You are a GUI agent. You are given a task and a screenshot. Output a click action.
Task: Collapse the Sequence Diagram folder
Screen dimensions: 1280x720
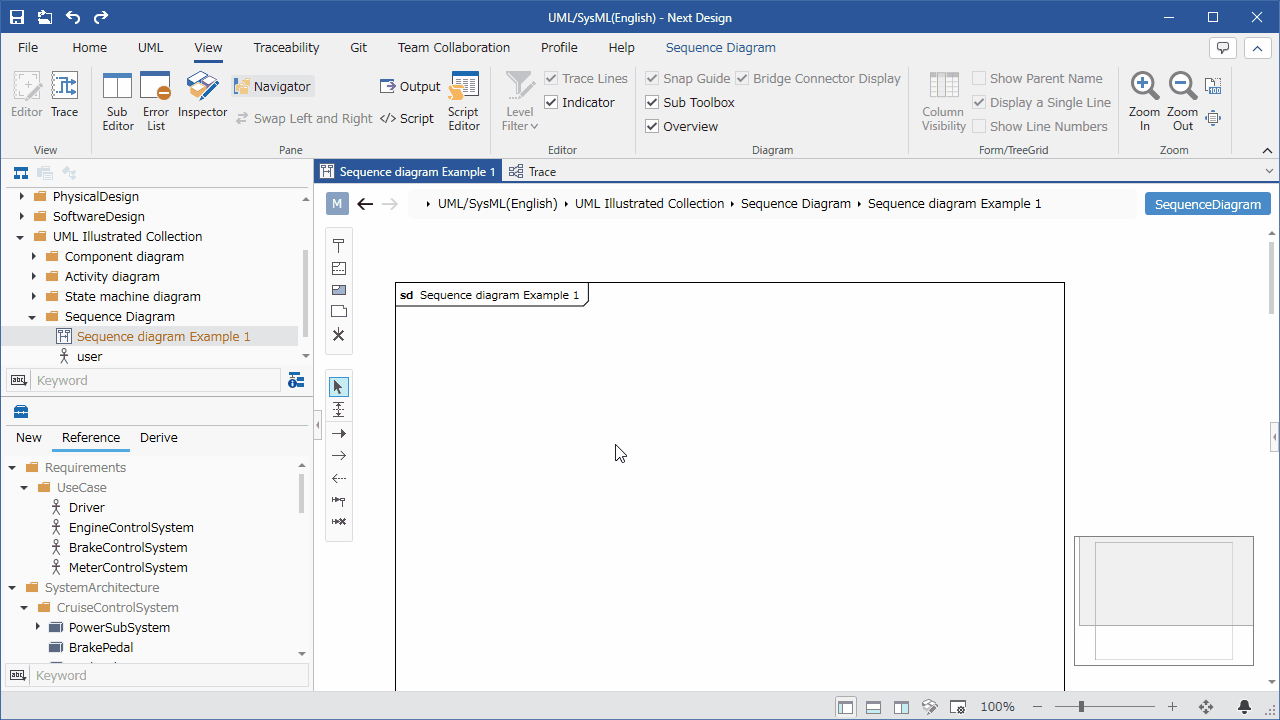33,317
